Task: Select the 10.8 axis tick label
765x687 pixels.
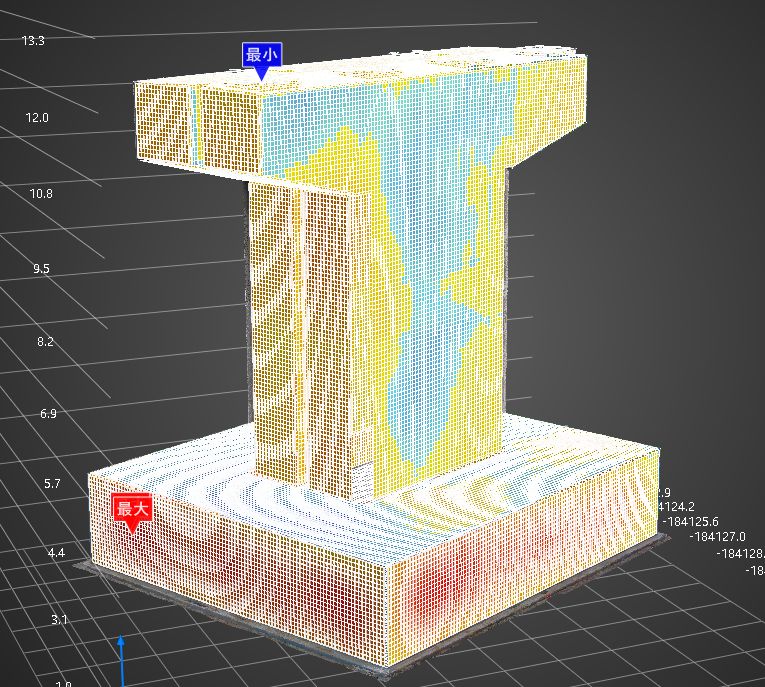Action: 41,193
